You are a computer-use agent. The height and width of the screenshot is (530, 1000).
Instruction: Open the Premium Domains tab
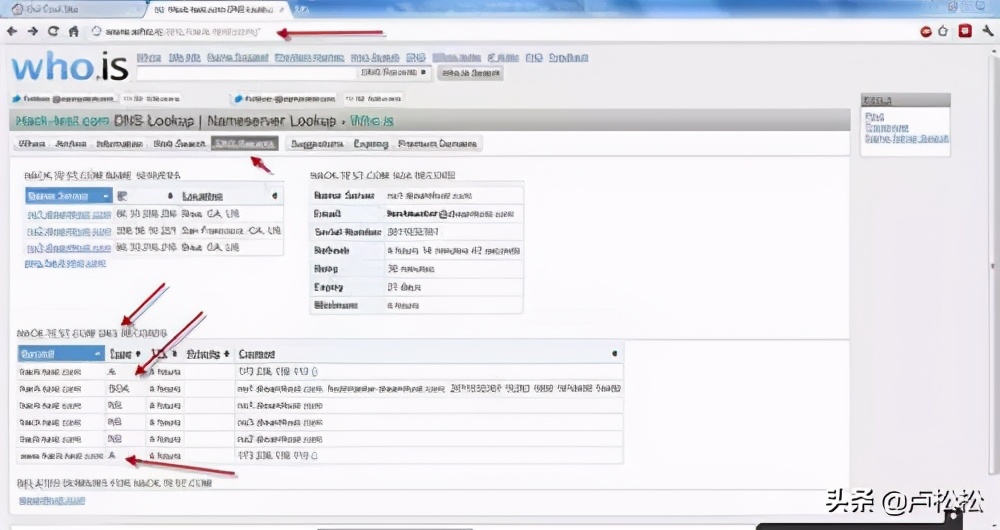[x=438, y=144]
